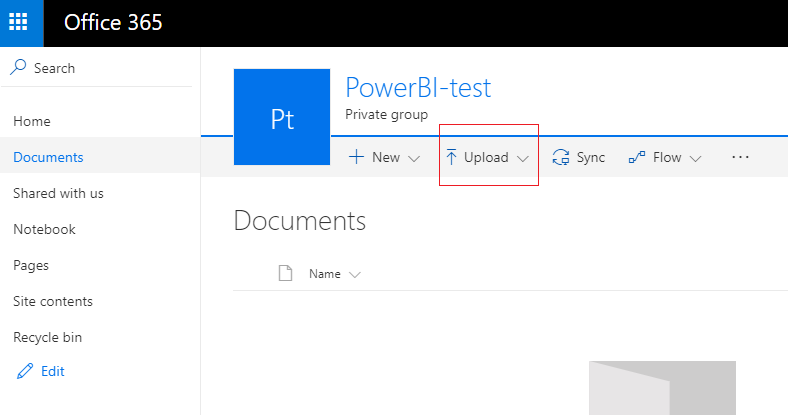Image resolution: width=788 pixels, height=415 pixels.
Task: Click the Sync icon in command bar
Action: (561, 157)
